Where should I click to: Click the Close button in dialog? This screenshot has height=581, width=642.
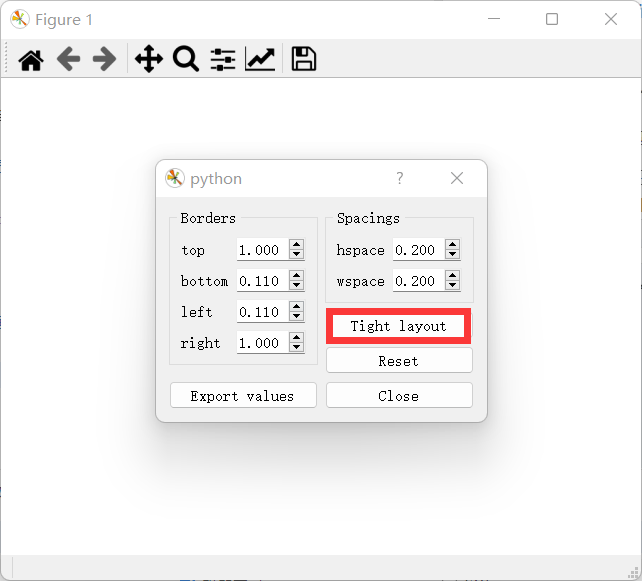(399, 396)
